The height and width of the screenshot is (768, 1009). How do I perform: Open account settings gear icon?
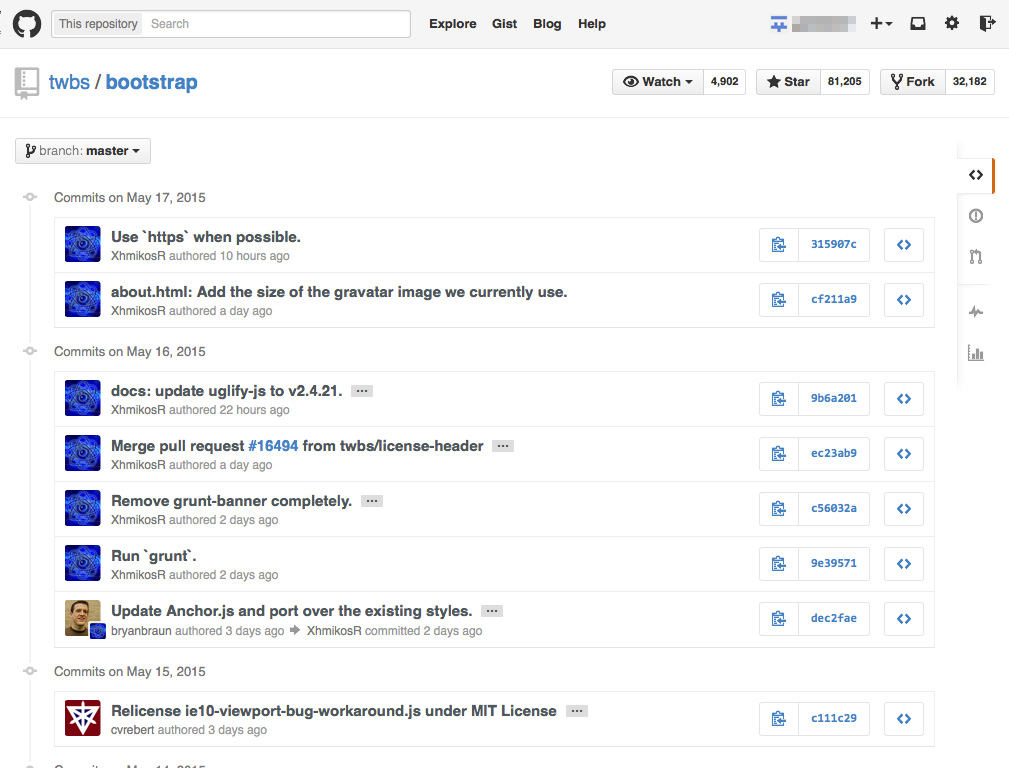[951, 23]
